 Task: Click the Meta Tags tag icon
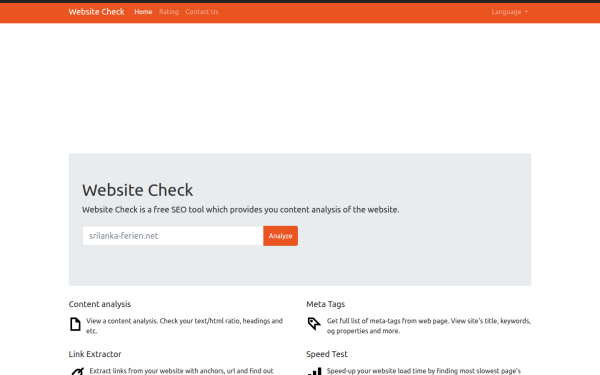coord(314,324)
